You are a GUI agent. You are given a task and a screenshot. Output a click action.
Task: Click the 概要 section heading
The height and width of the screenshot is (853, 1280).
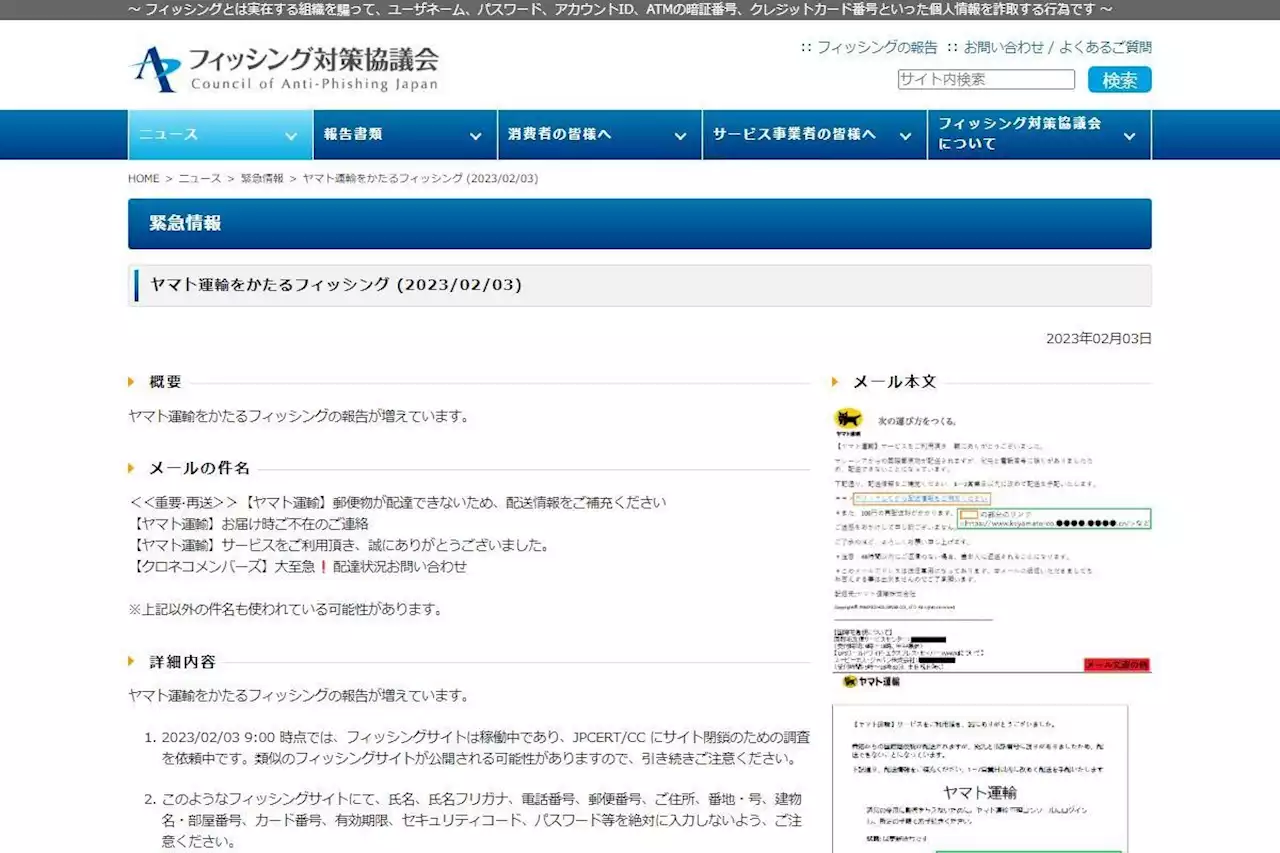(165, 381)
